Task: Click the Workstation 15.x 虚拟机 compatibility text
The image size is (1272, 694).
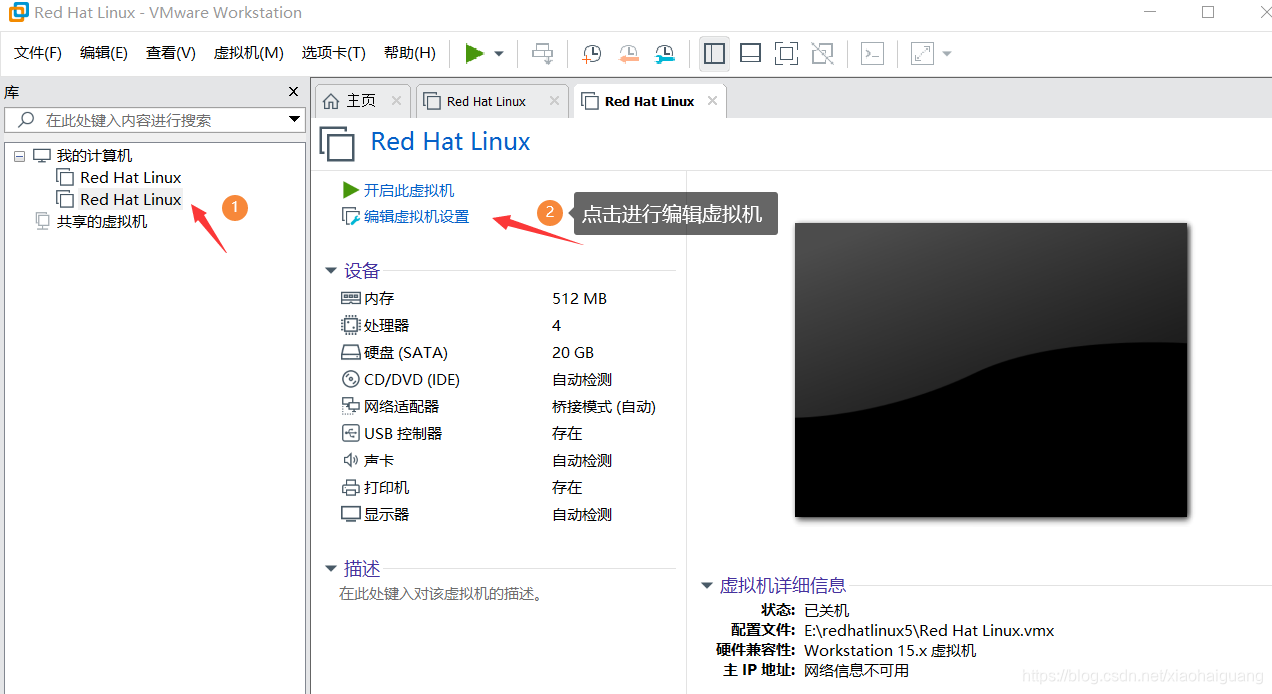Action: pyautogui.click(x=890, y=650)
